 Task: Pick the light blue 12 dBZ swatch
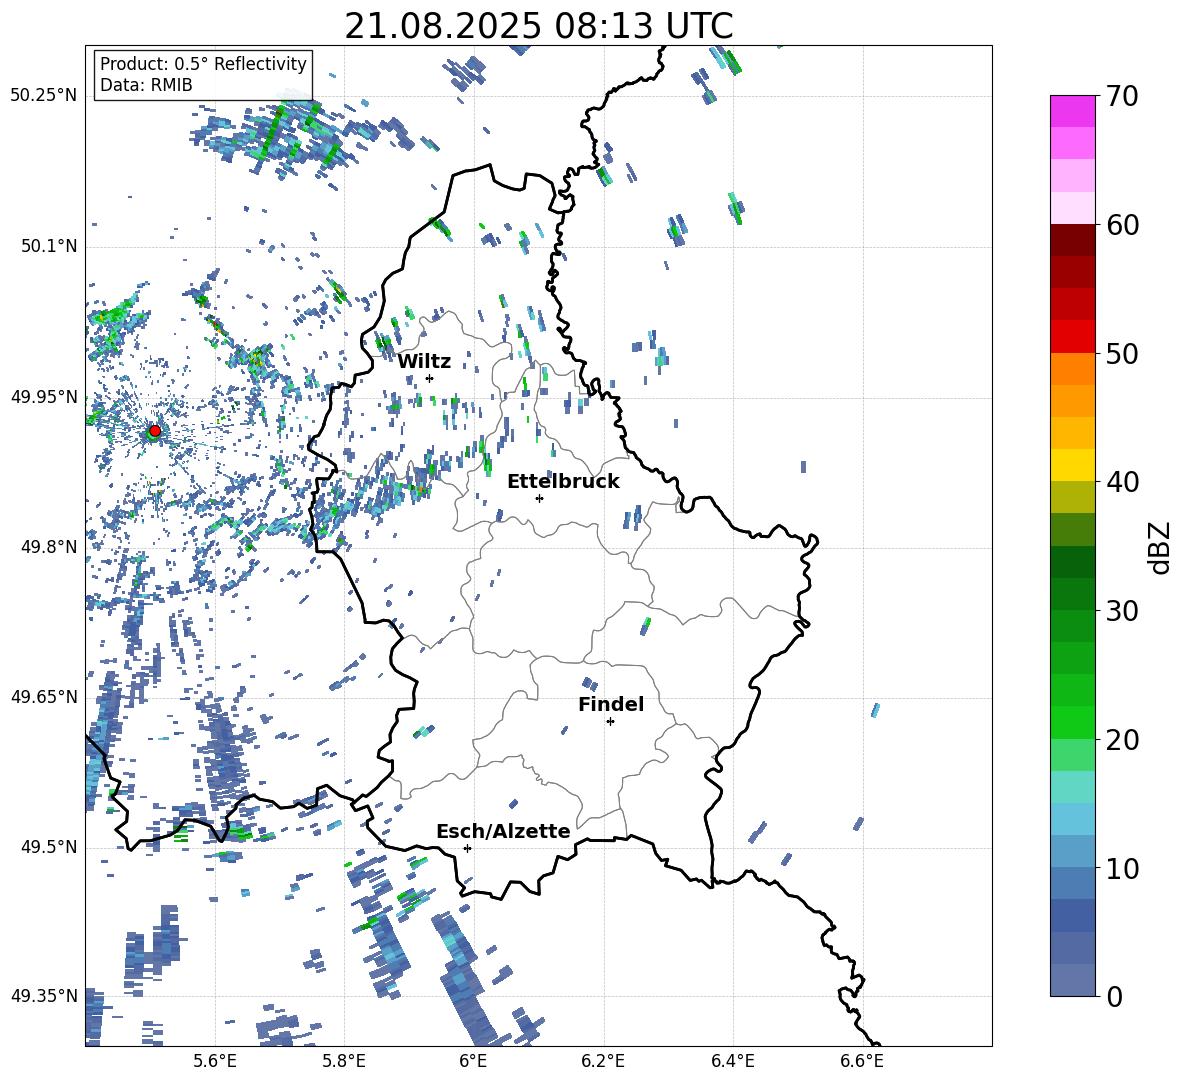pyautogui.click(x=1072, y=819)
